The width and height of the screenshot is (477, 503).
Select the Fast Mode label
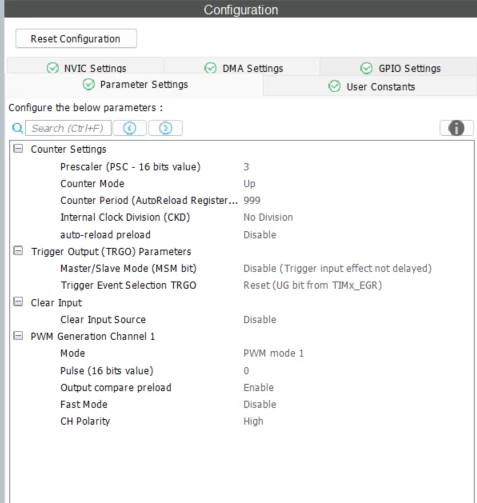(x=84, y=404)
